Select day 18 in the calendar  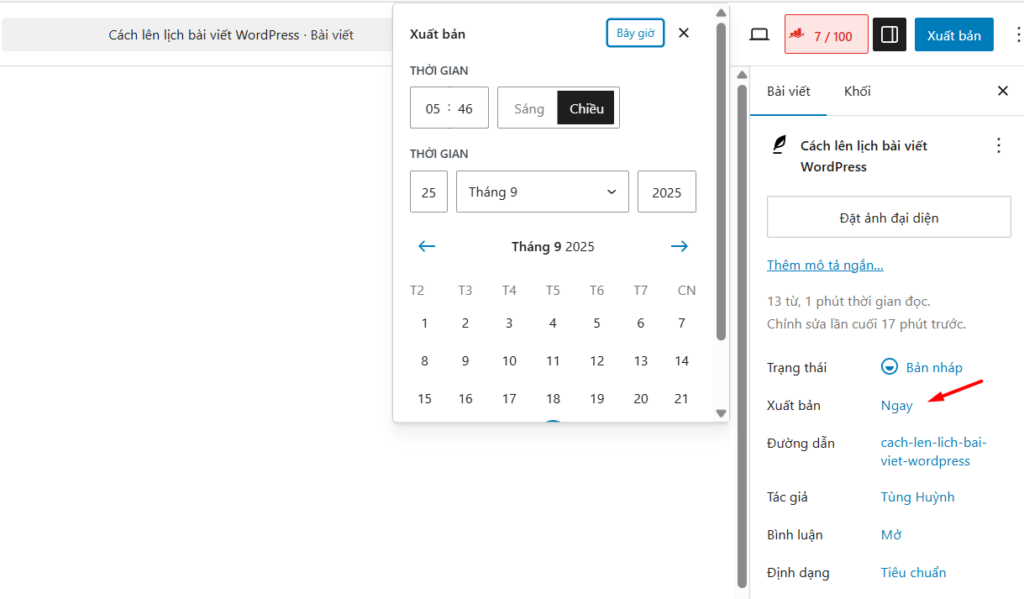552,398
